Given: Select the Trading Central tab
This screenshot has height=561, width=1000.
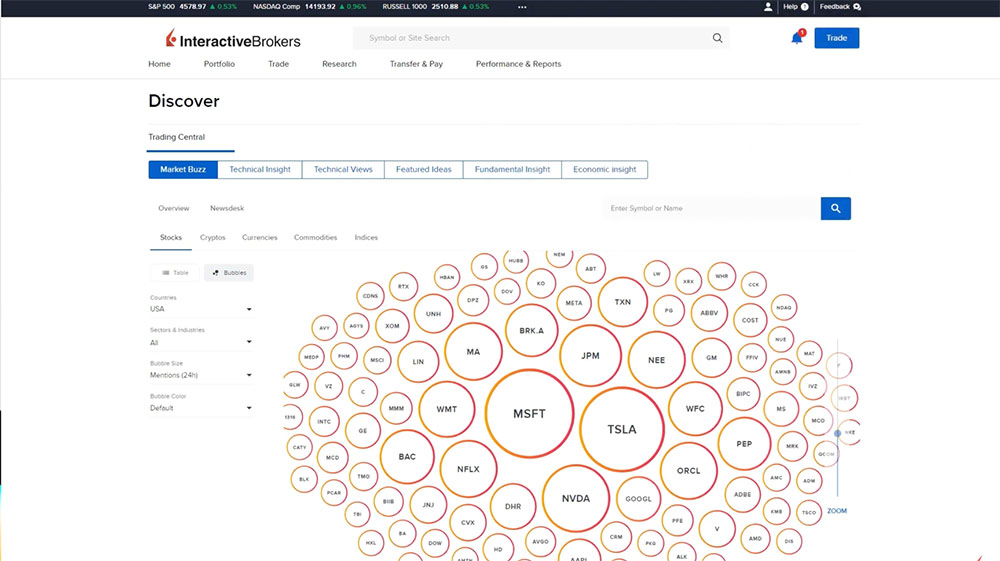Looking at the screenshot, I should click(177, 137).
